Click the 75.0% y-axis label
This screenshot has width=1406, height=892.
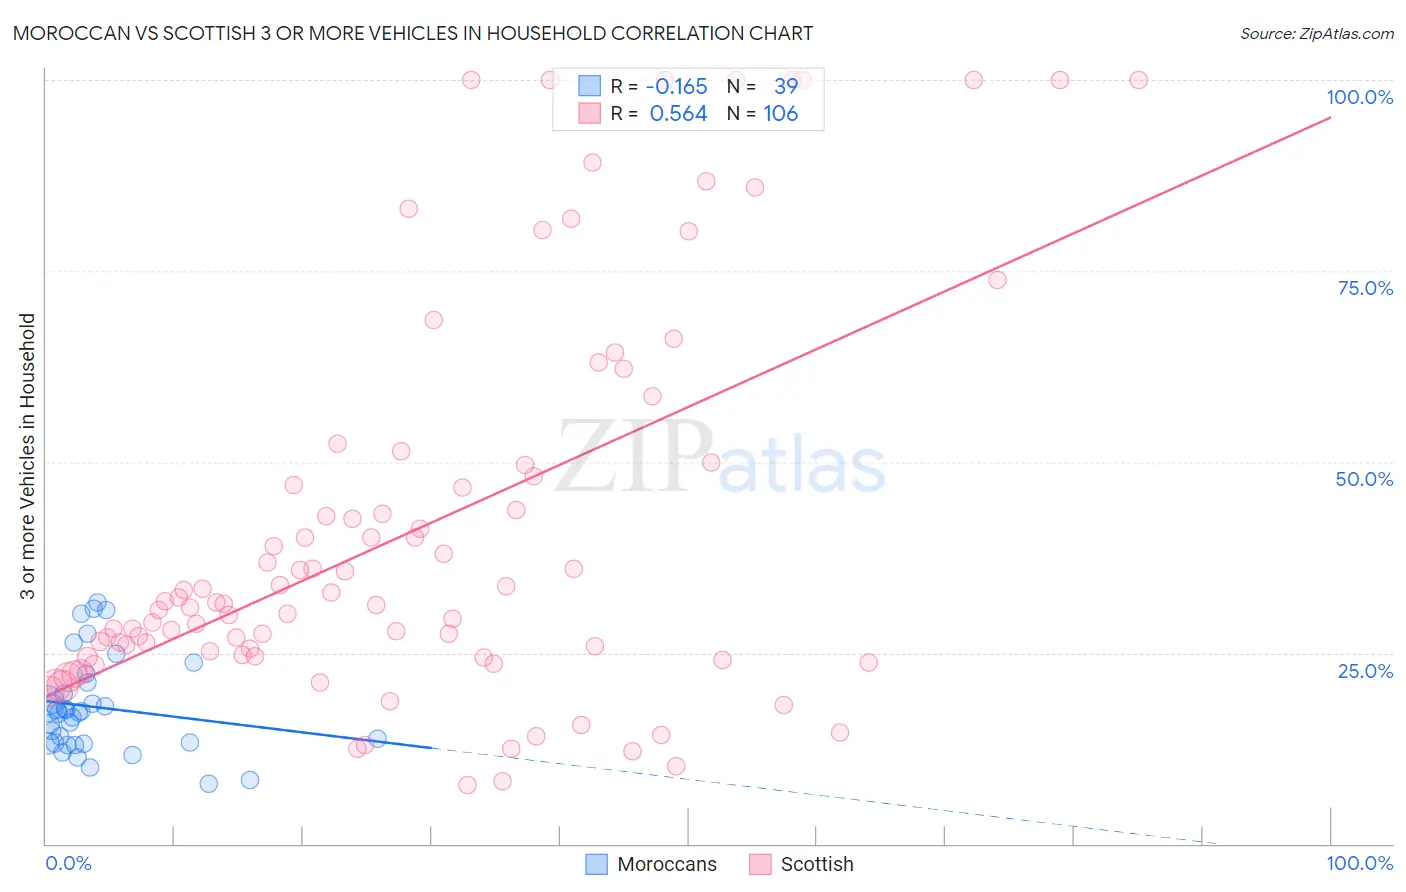tap(1365, 288)
